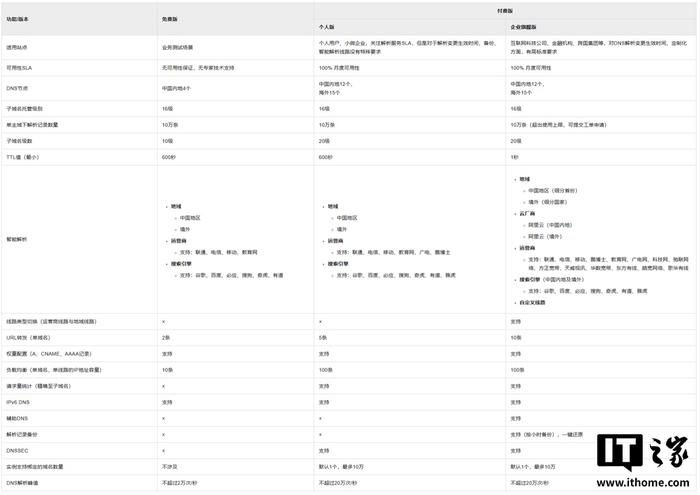Screen dimensions: 700x495
Task: Select the 个人版 sub-header
Action: [326, 26]
